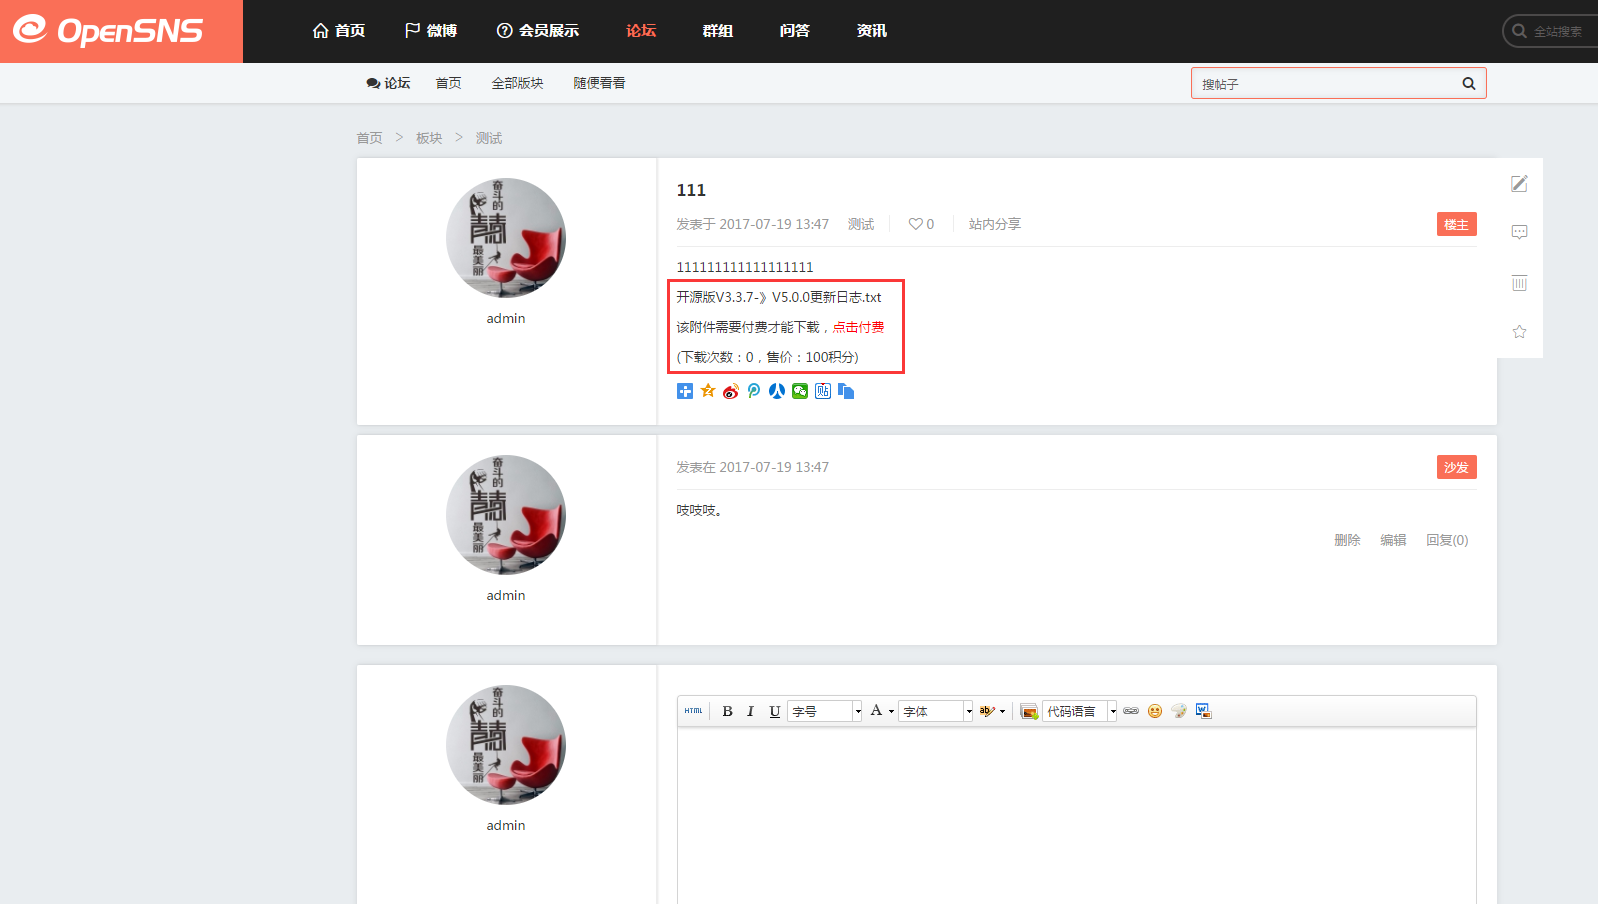This screenshot has width=1598, height=904.
Task: Insert emoticon using smiley face icon
Action: coord(1155,711)
